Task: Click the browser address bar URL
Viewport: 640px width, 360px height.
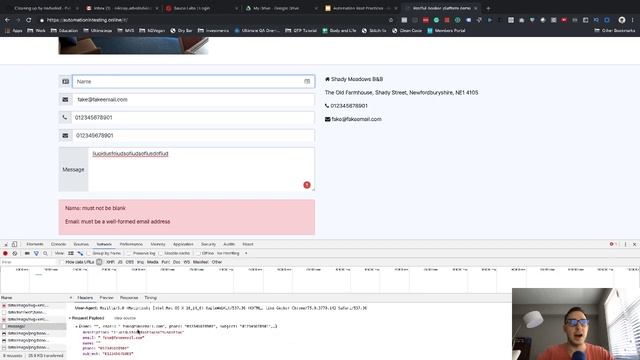Action: [x=87, y=20]
